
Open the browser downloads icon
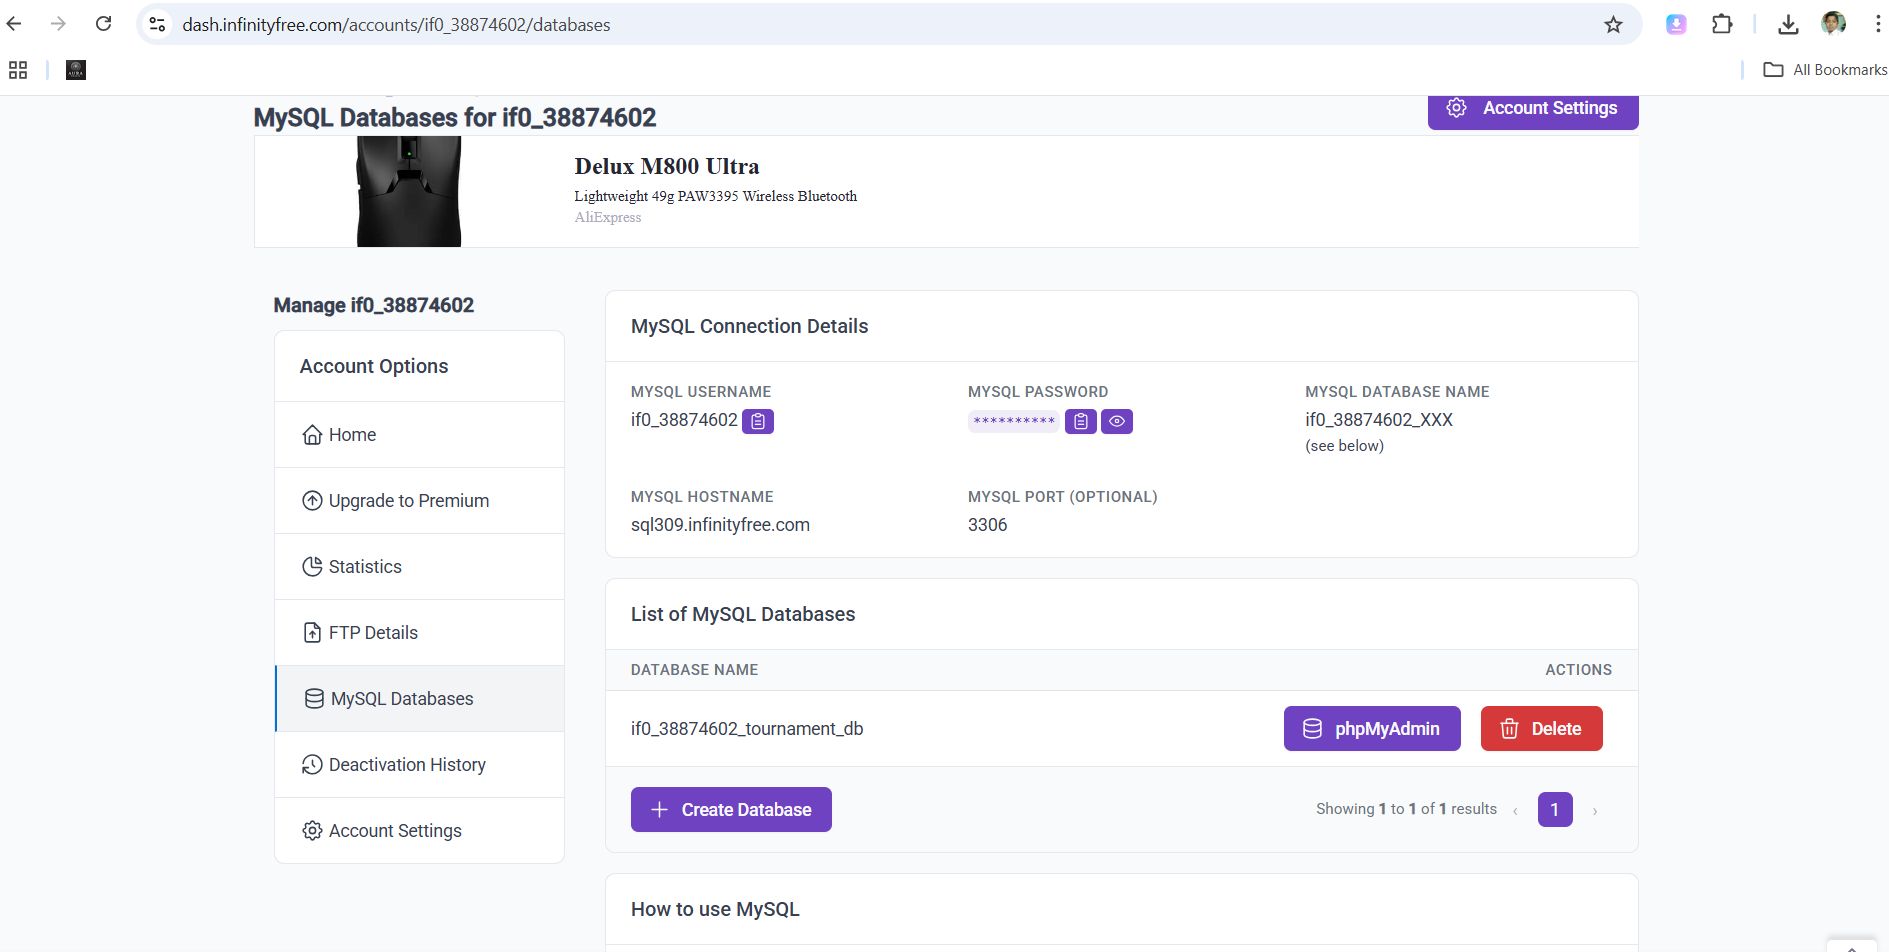click(1788, 25)
